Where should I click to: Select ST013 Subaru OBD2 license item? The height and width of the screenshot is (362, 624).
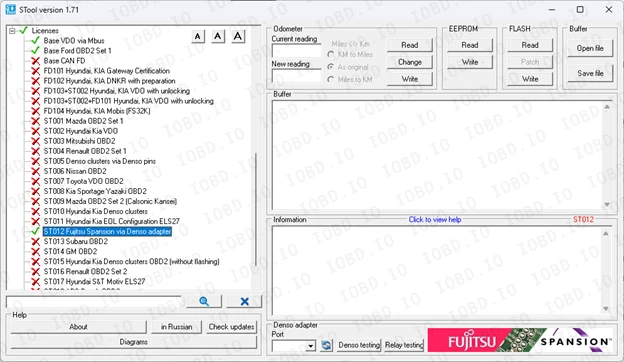[x=76, y=241]
